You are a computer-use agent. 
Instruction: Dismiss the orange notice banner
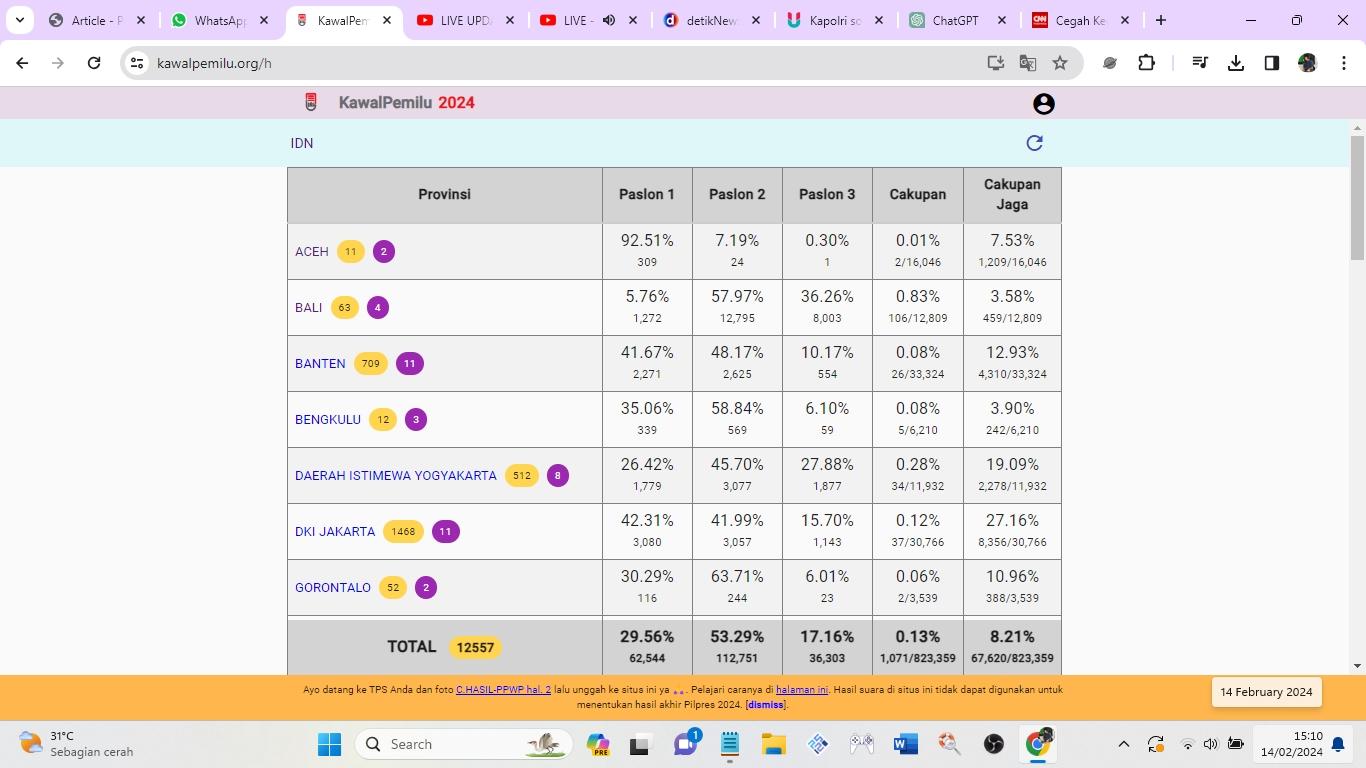pyautogui.click(x=765, y=705)
